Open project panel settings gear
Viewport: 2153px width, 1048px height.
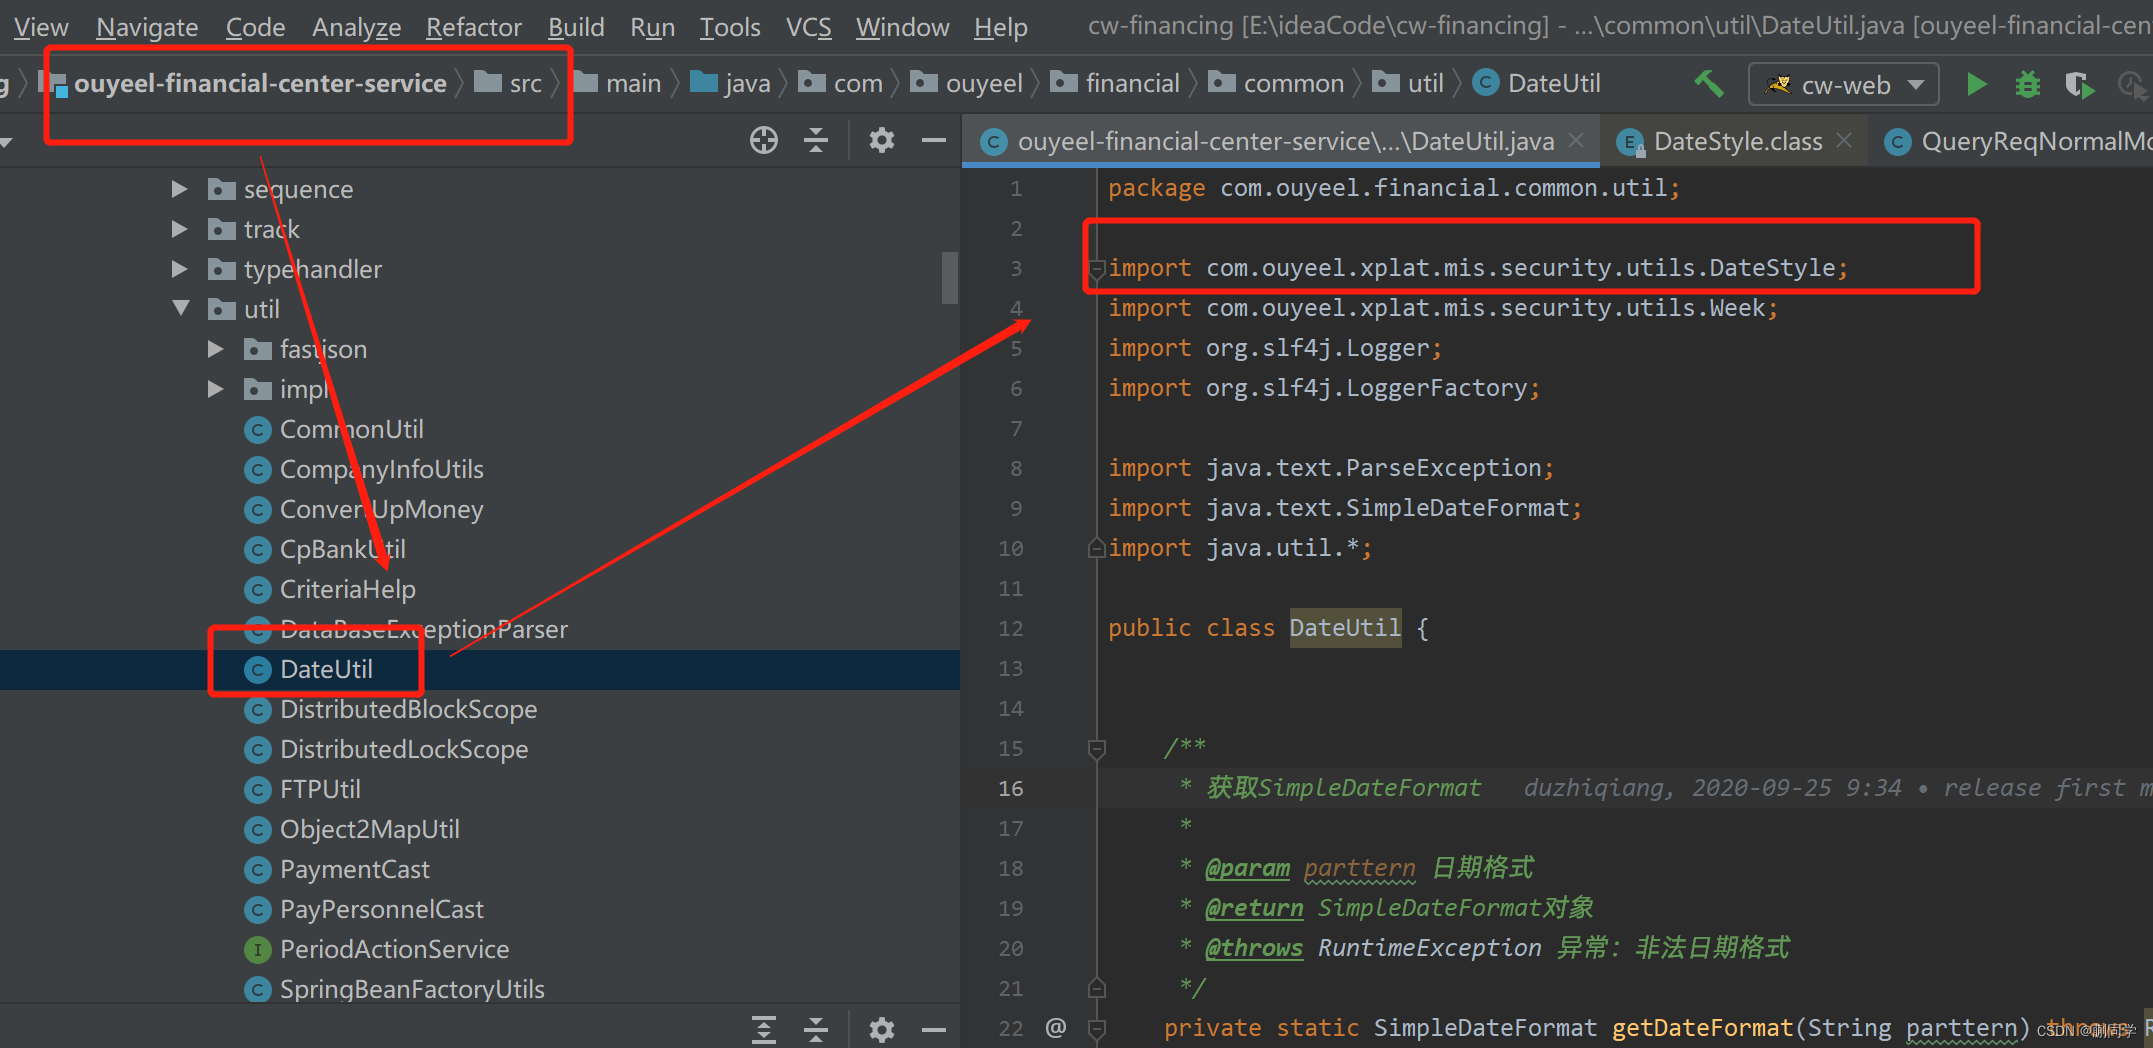click(x=881, y=140)
